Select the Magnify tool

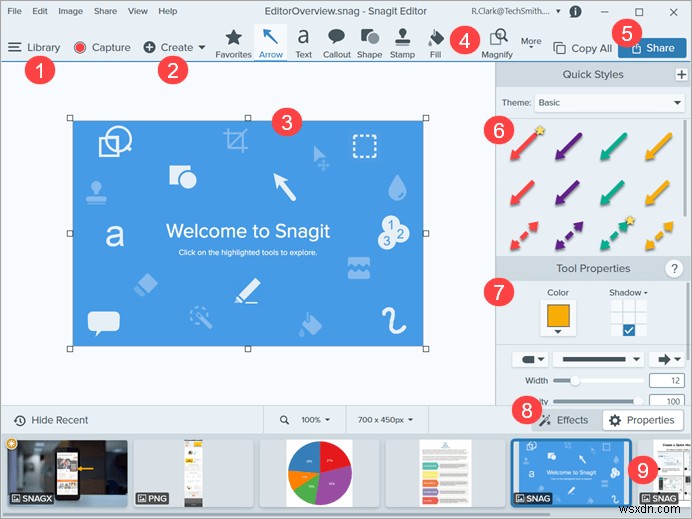pos(497,43)
